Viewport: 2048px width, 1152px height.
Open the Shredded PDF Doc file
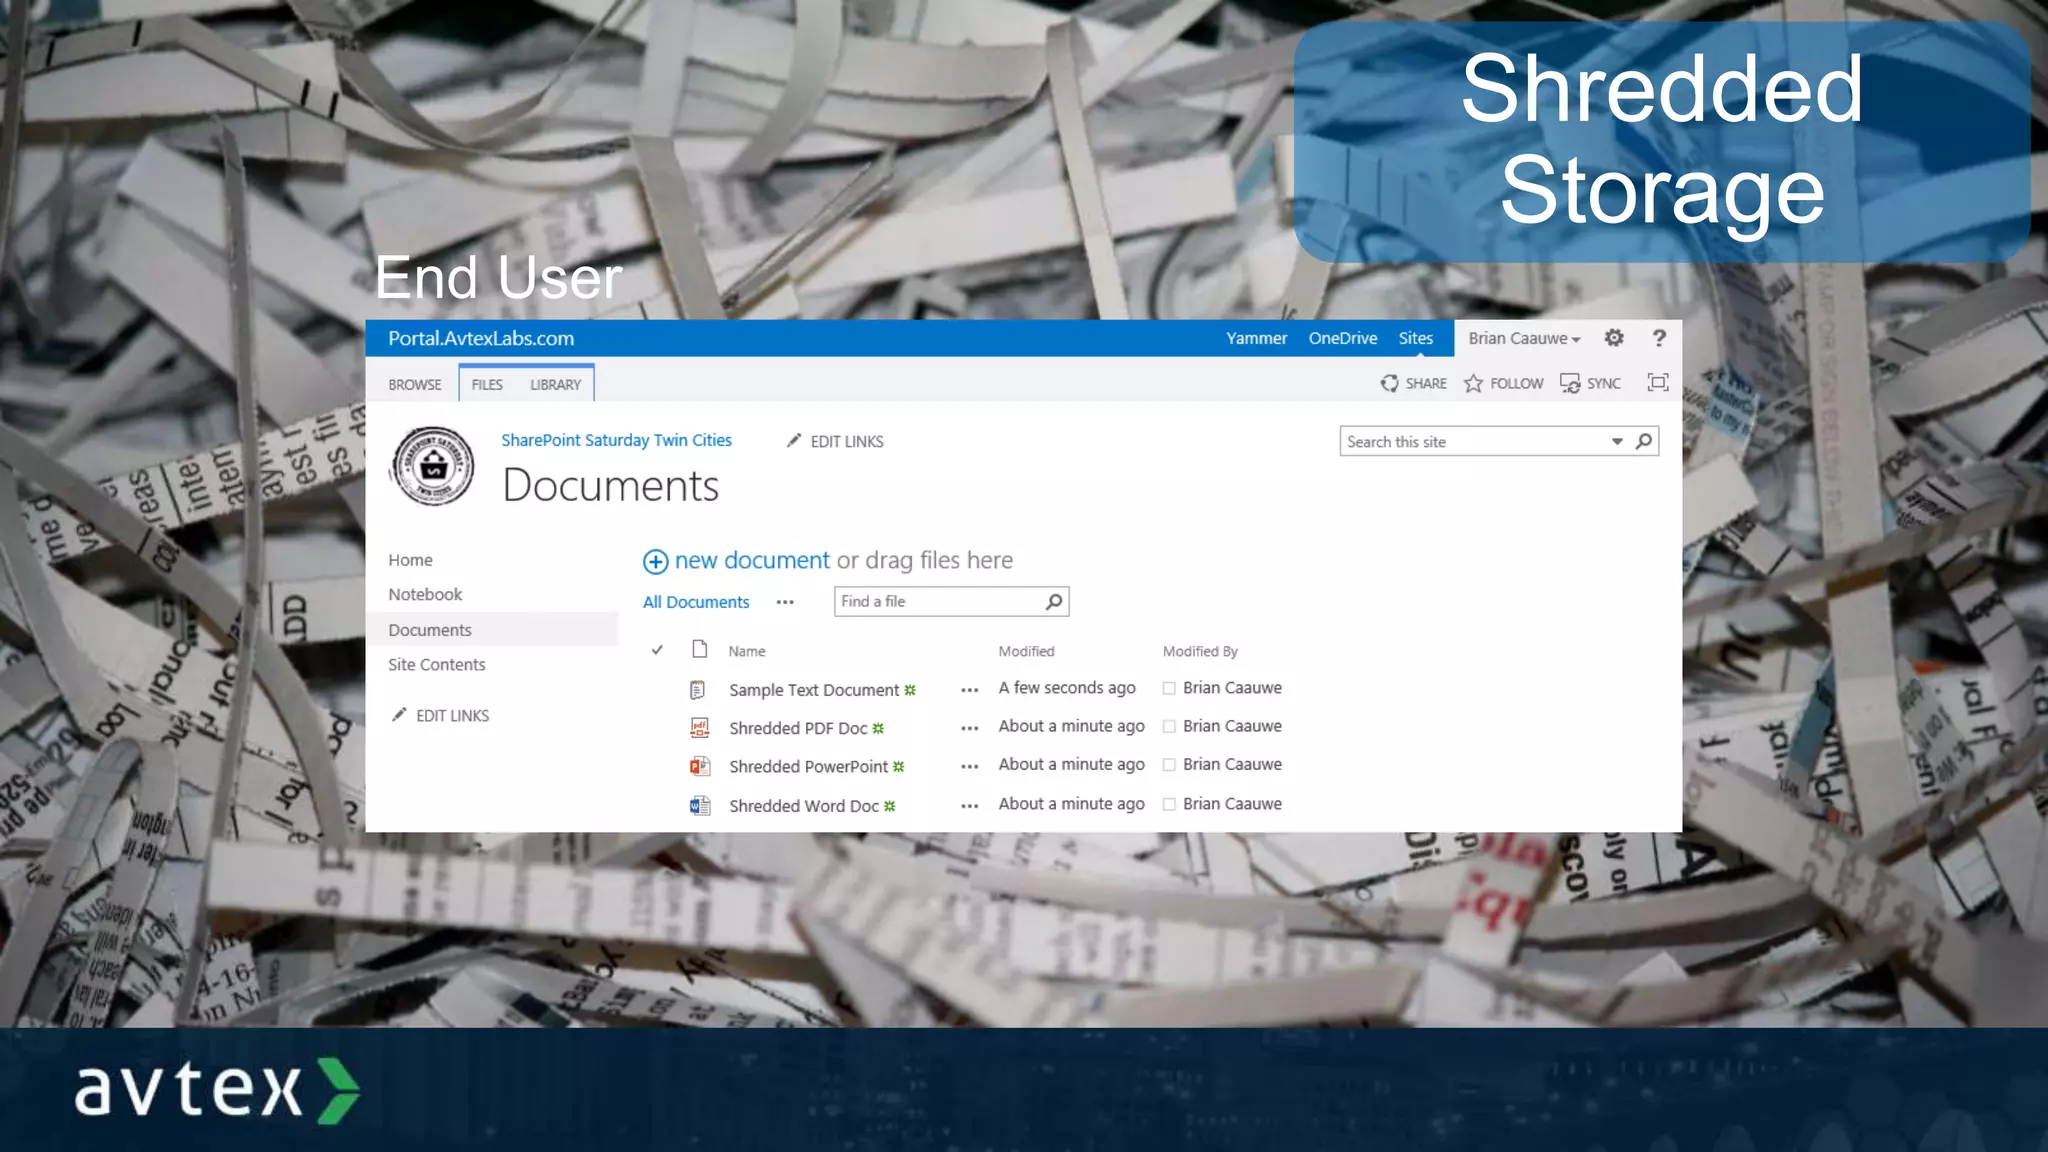pyautogui.click(x=798, y=728)
